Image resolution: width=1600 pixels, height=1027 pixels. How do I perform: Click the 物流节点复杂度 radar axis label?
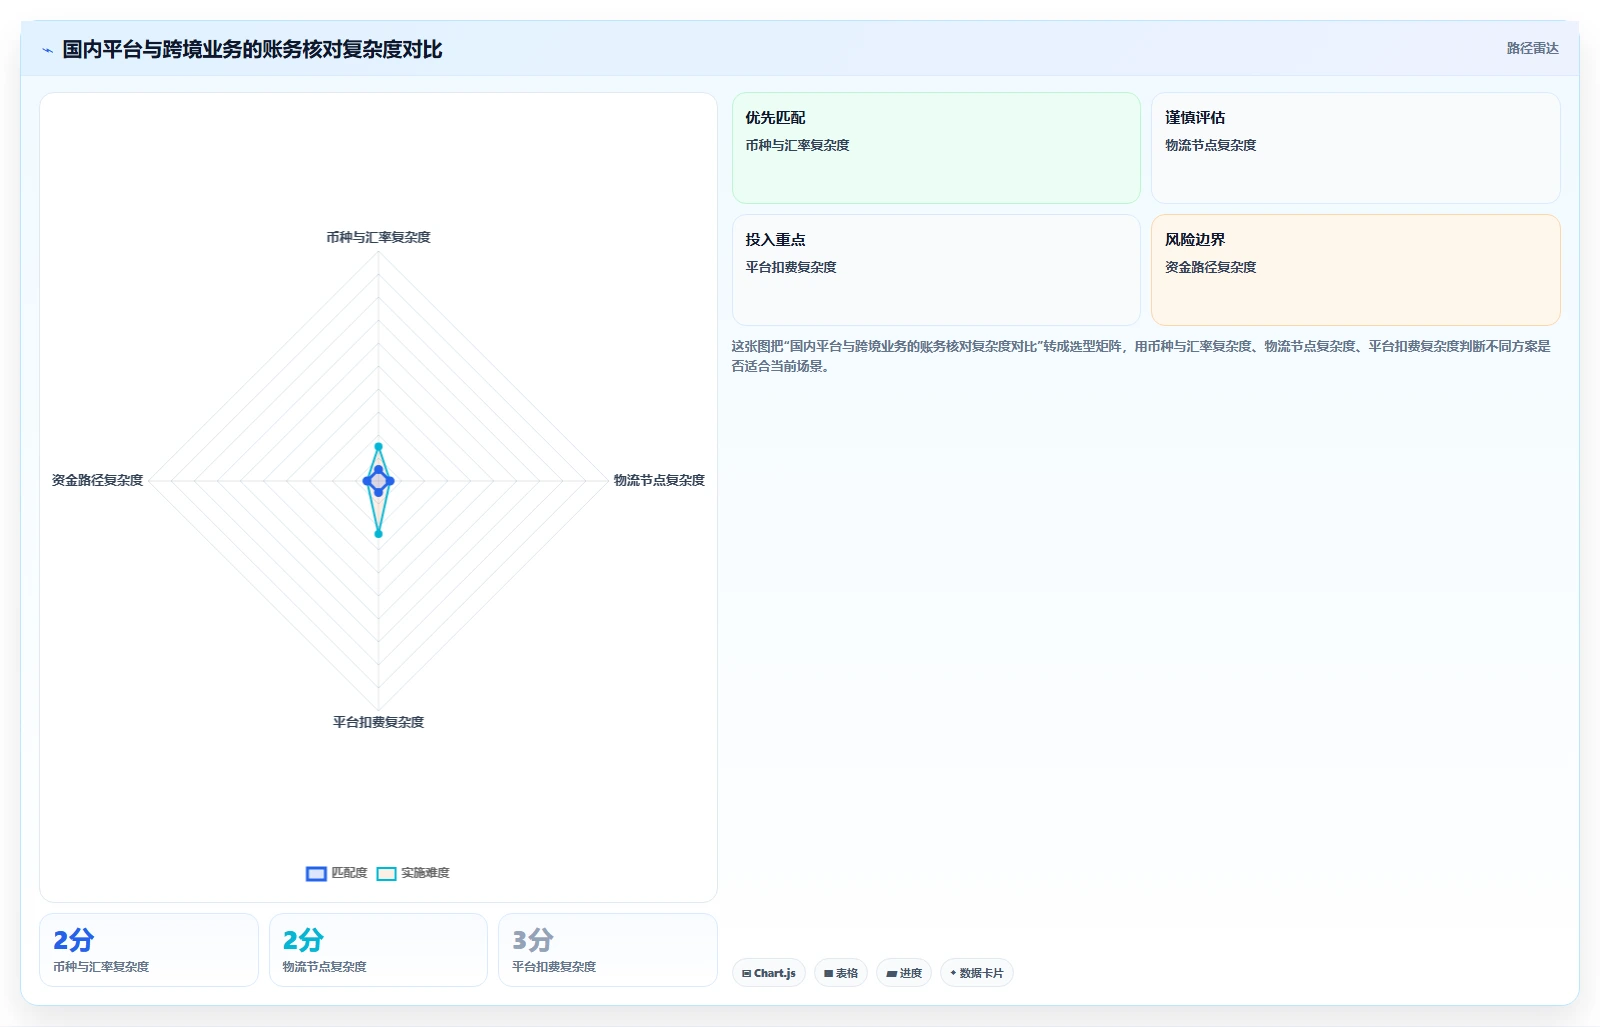coord(659,480)
